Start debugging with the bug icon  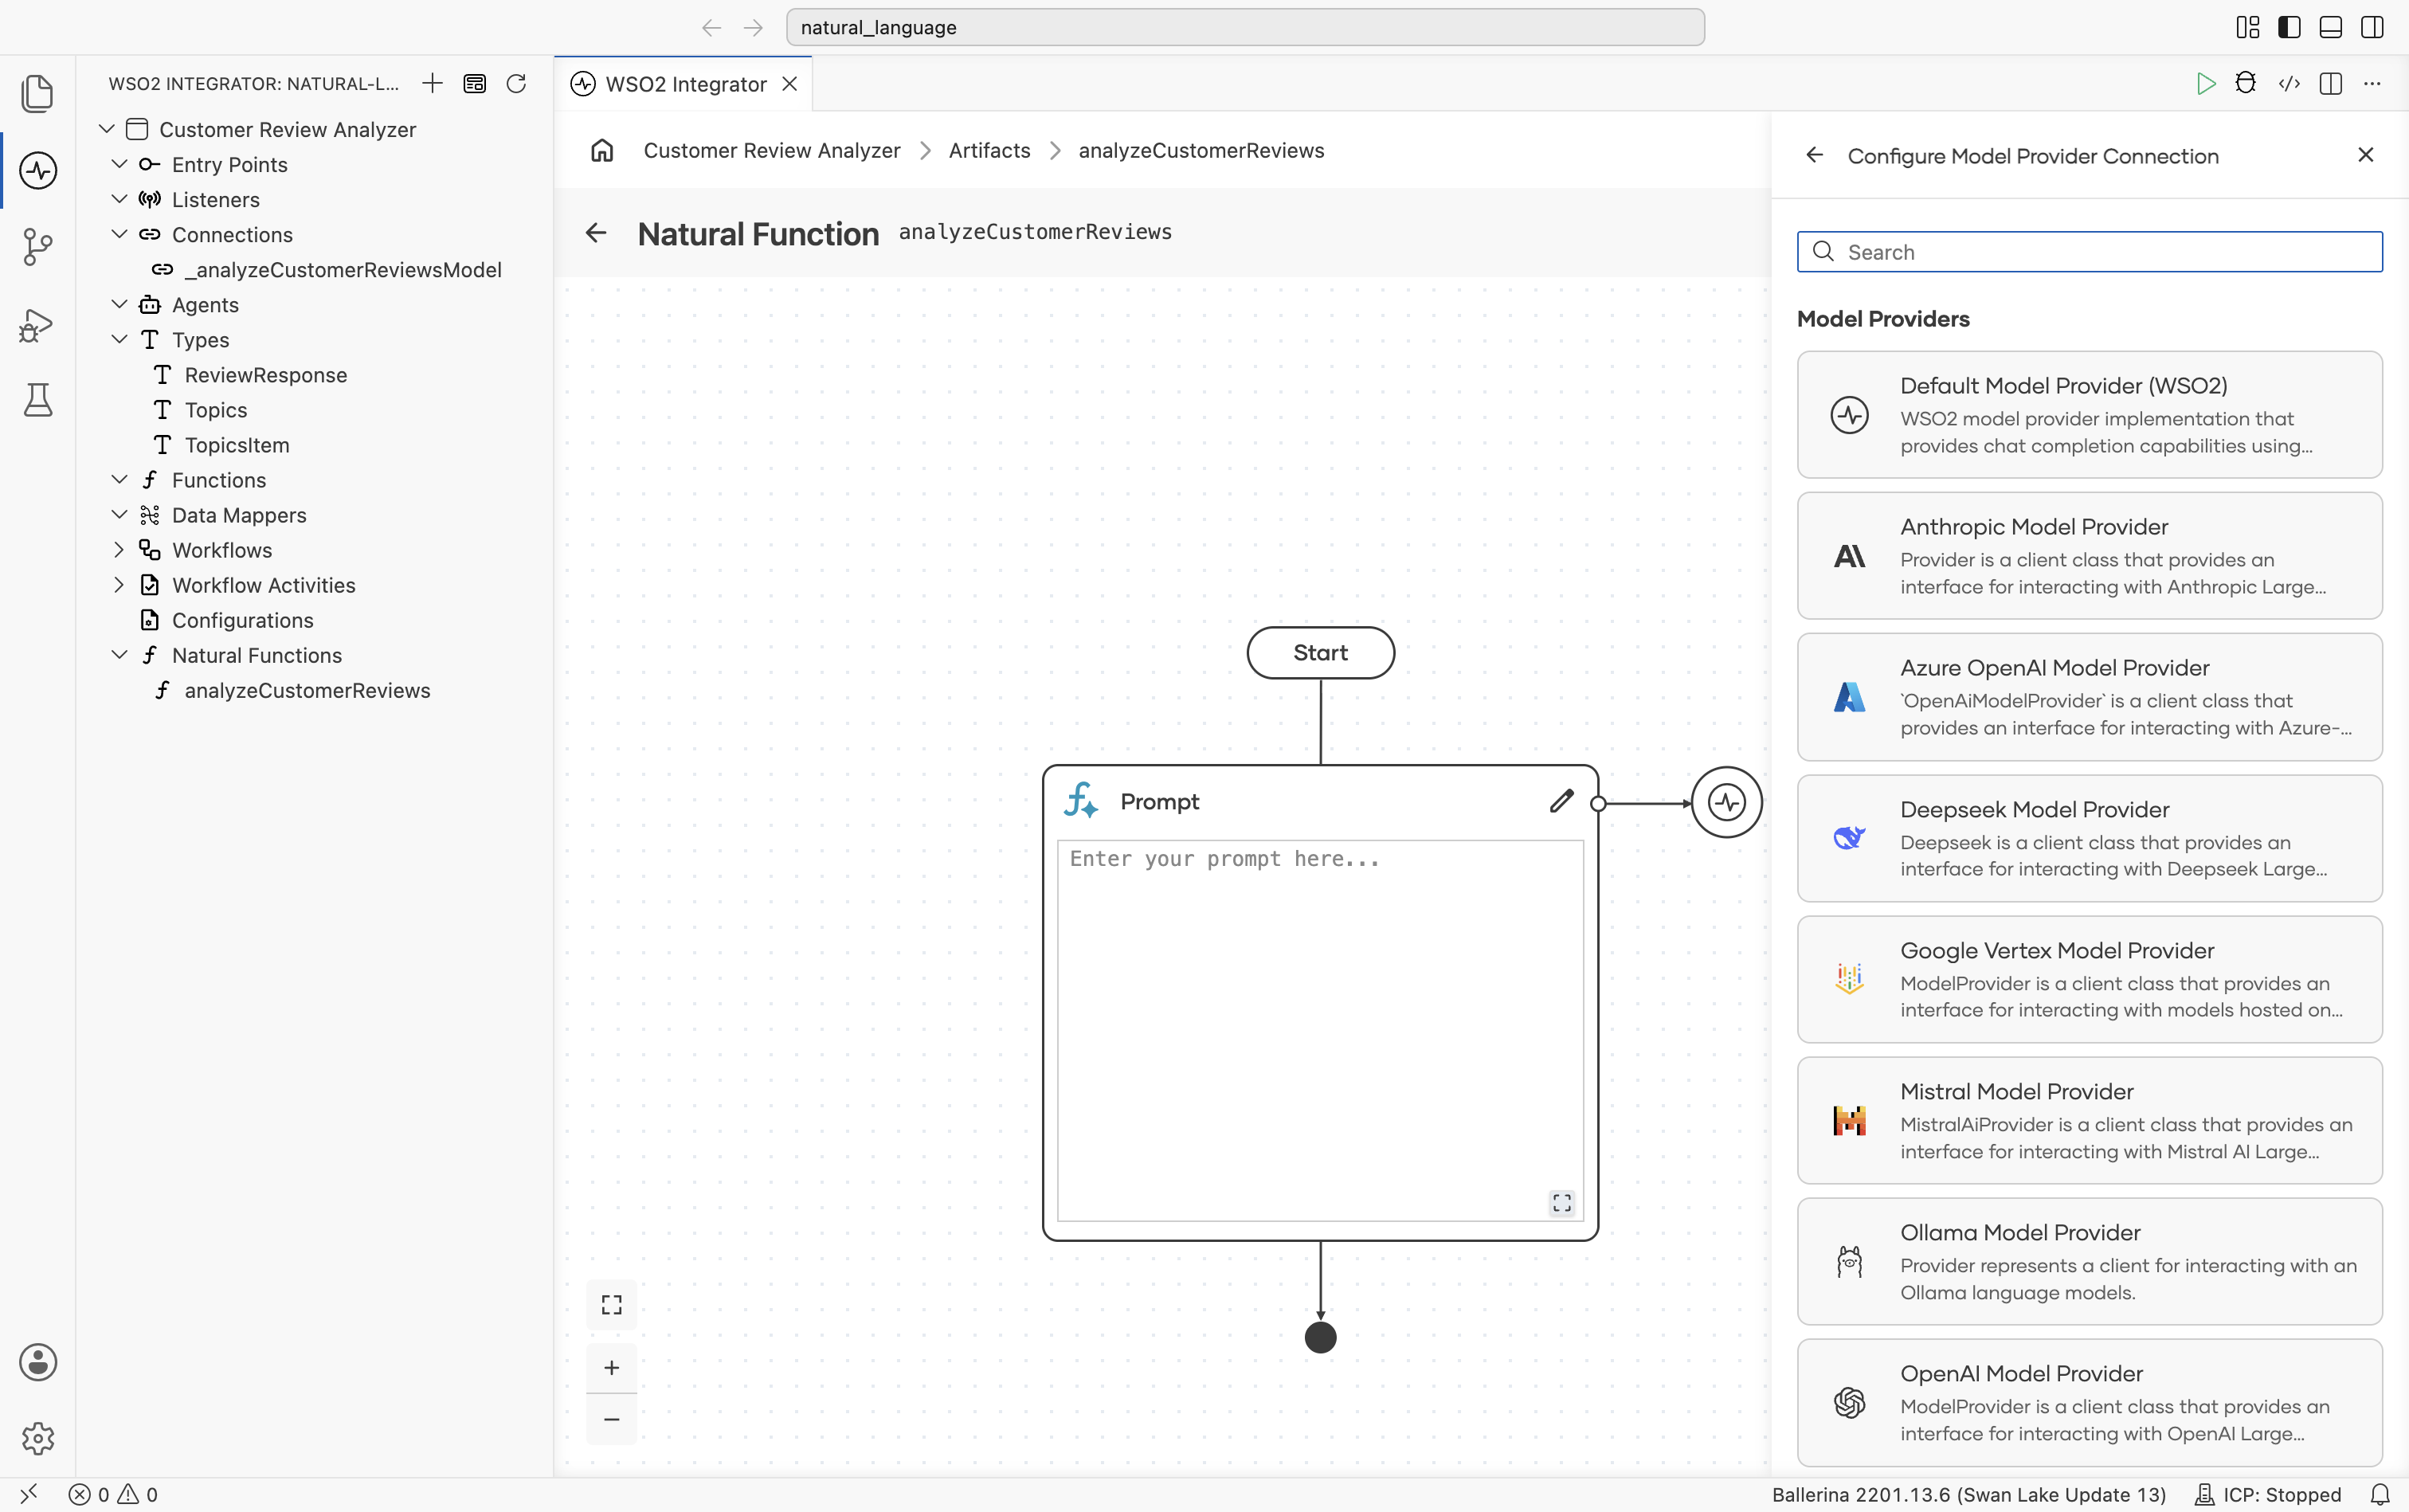[2246, 84]
